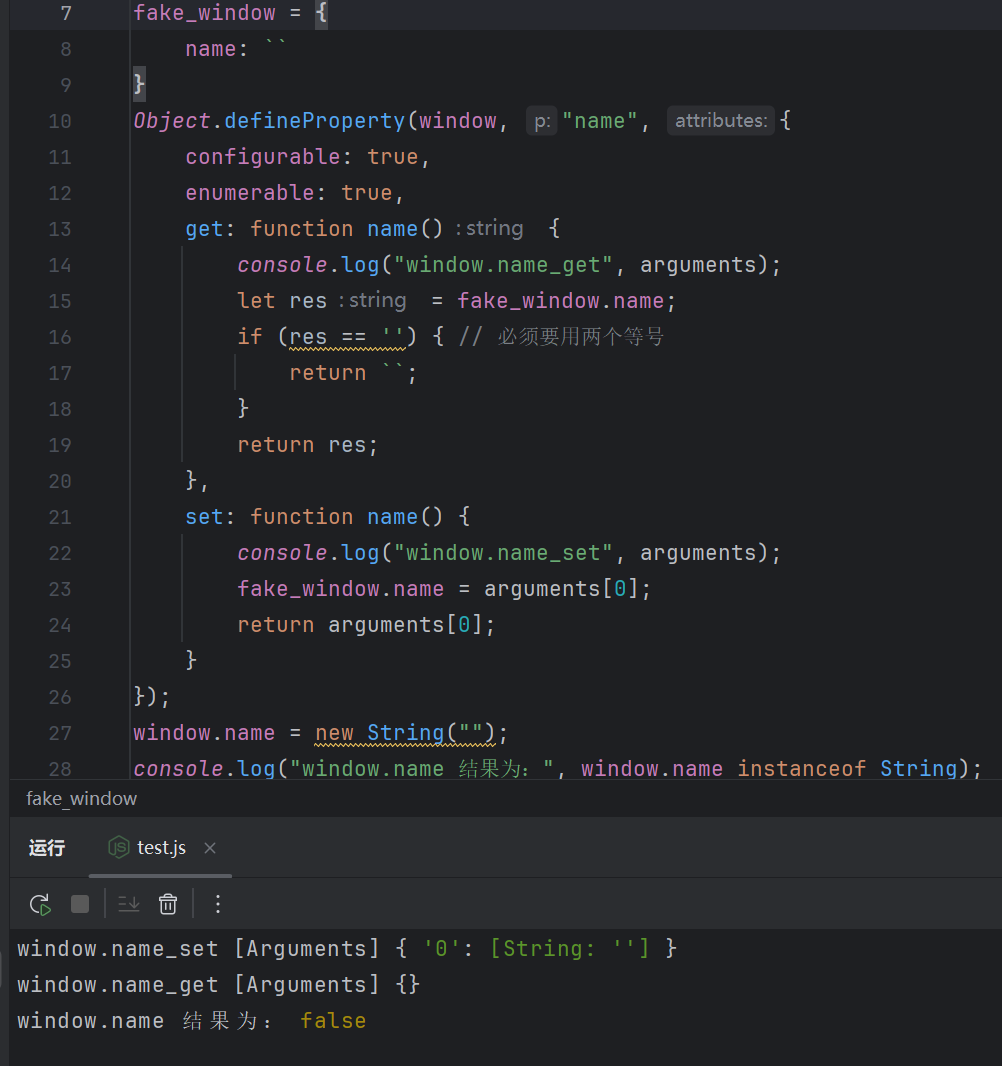Toggle a breakpoint at line number 27
Image resolution: width=1002 pixels, height=1066 pixels.
pos(60,733)
